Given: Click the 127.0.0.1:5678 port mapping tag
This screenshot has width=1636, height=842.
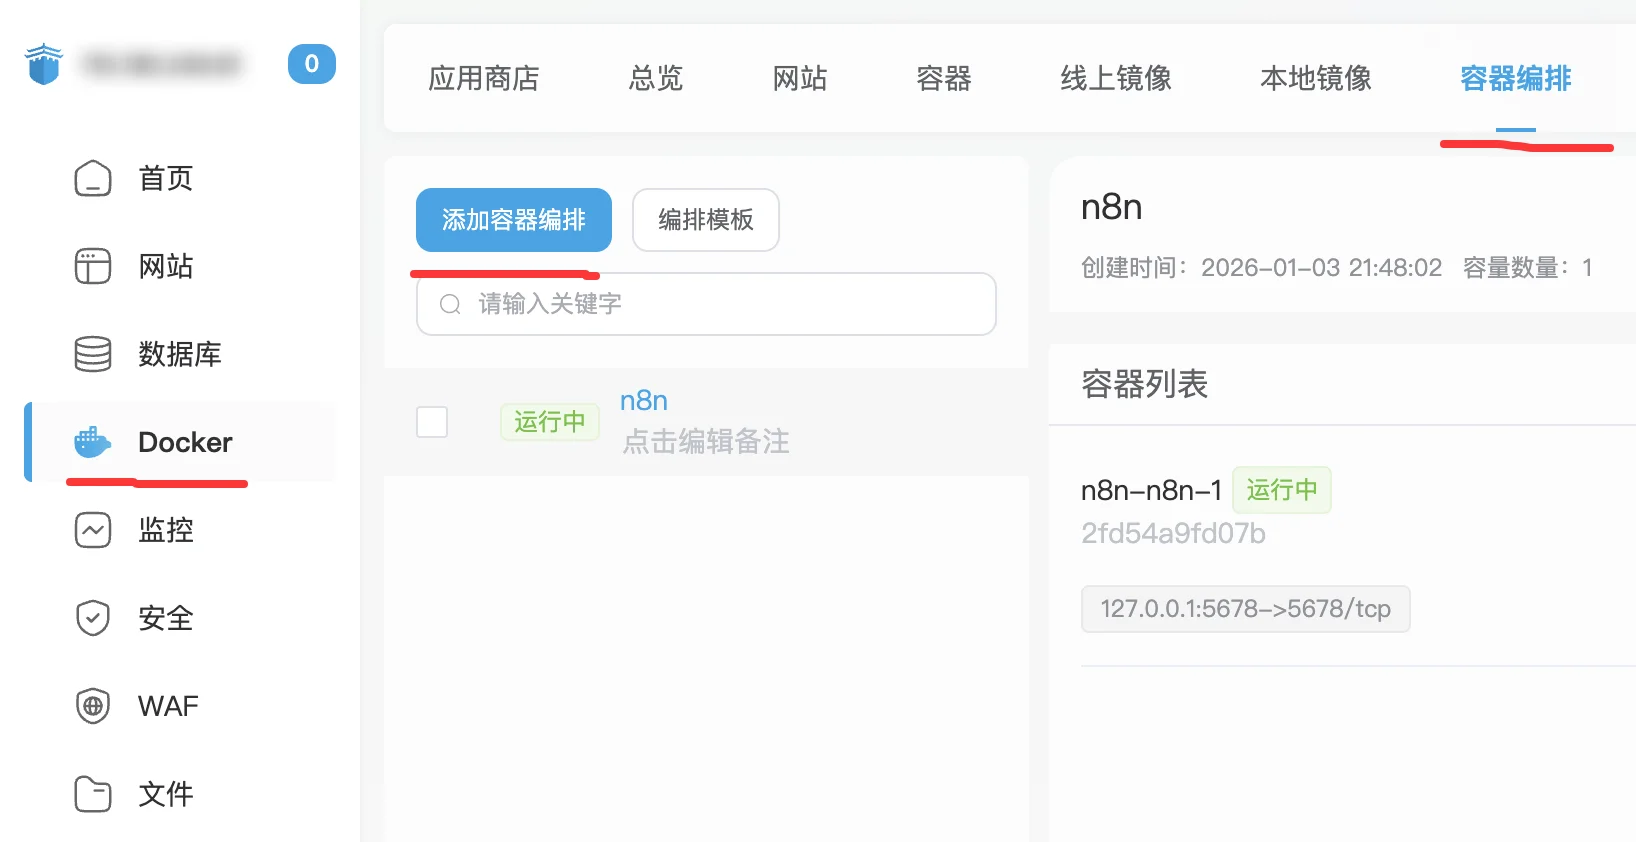Looking at the screenshot, I should [1245, 609].
